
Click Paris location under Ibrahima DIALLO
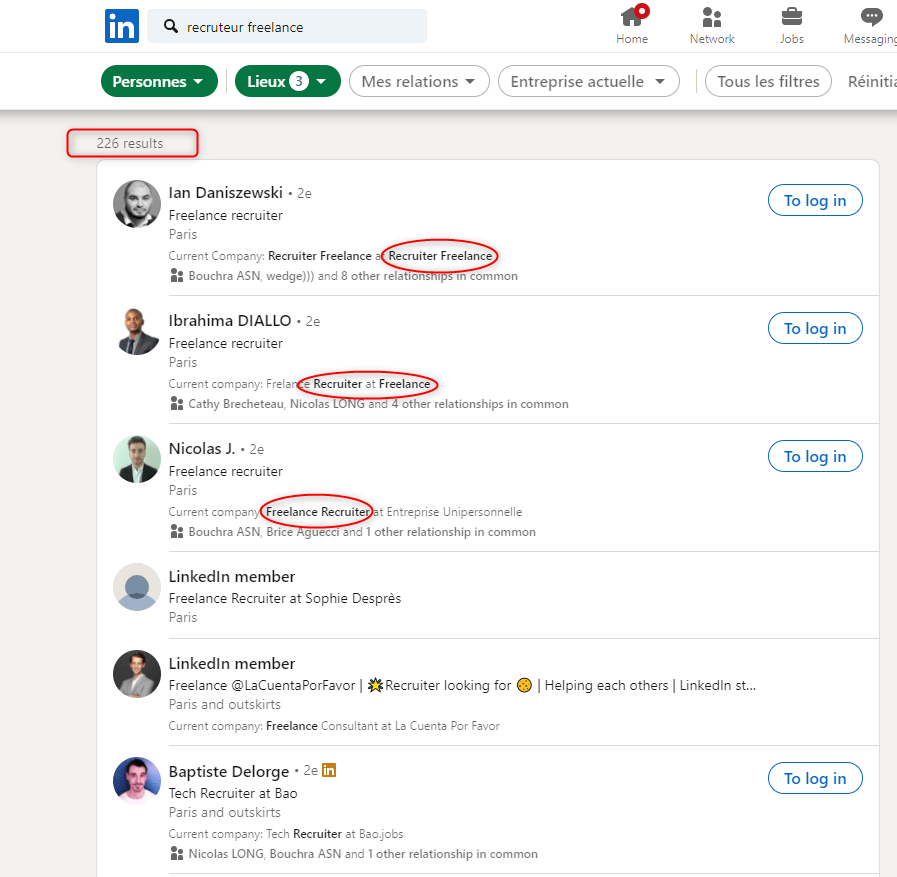click(183, 362)
